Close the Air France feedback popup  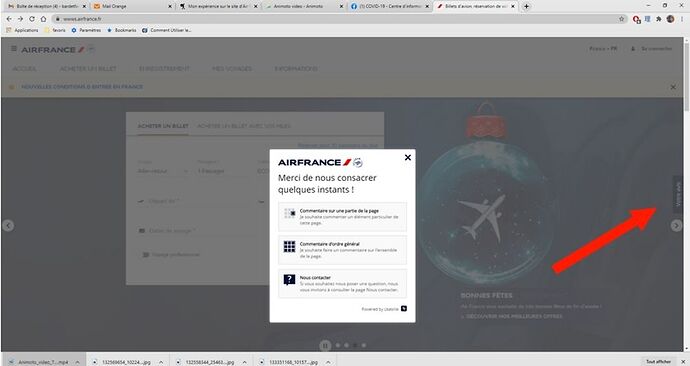click(407, 157)
